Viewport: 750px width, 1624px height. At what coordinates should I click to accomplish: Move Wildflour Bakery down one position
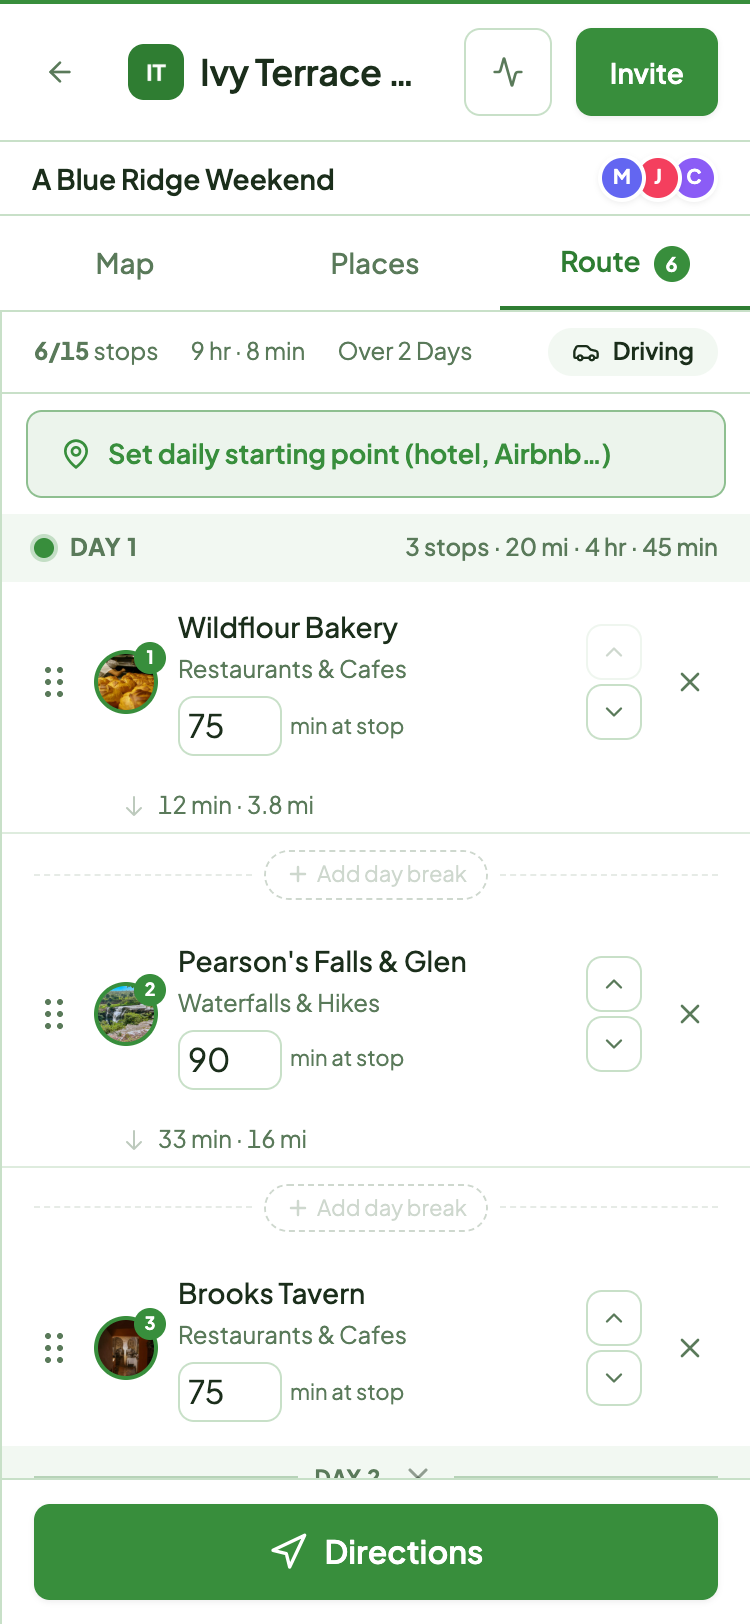[x=614, y=712]
